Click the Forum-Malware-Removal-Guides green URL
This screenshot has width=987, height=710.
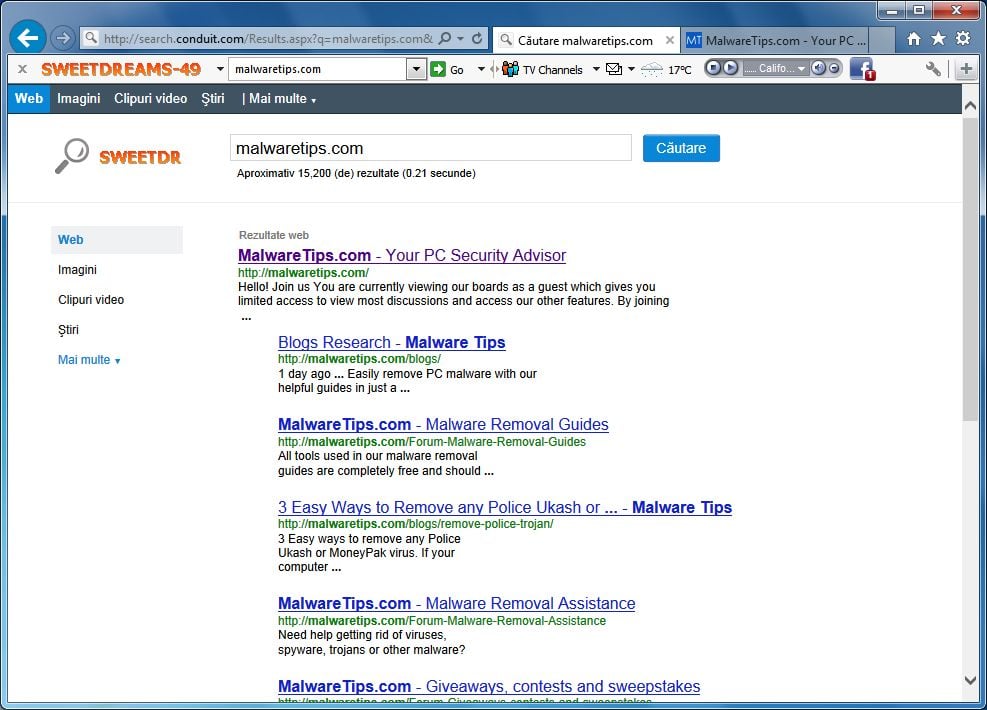pyautogui.click(x=432, y=442)
